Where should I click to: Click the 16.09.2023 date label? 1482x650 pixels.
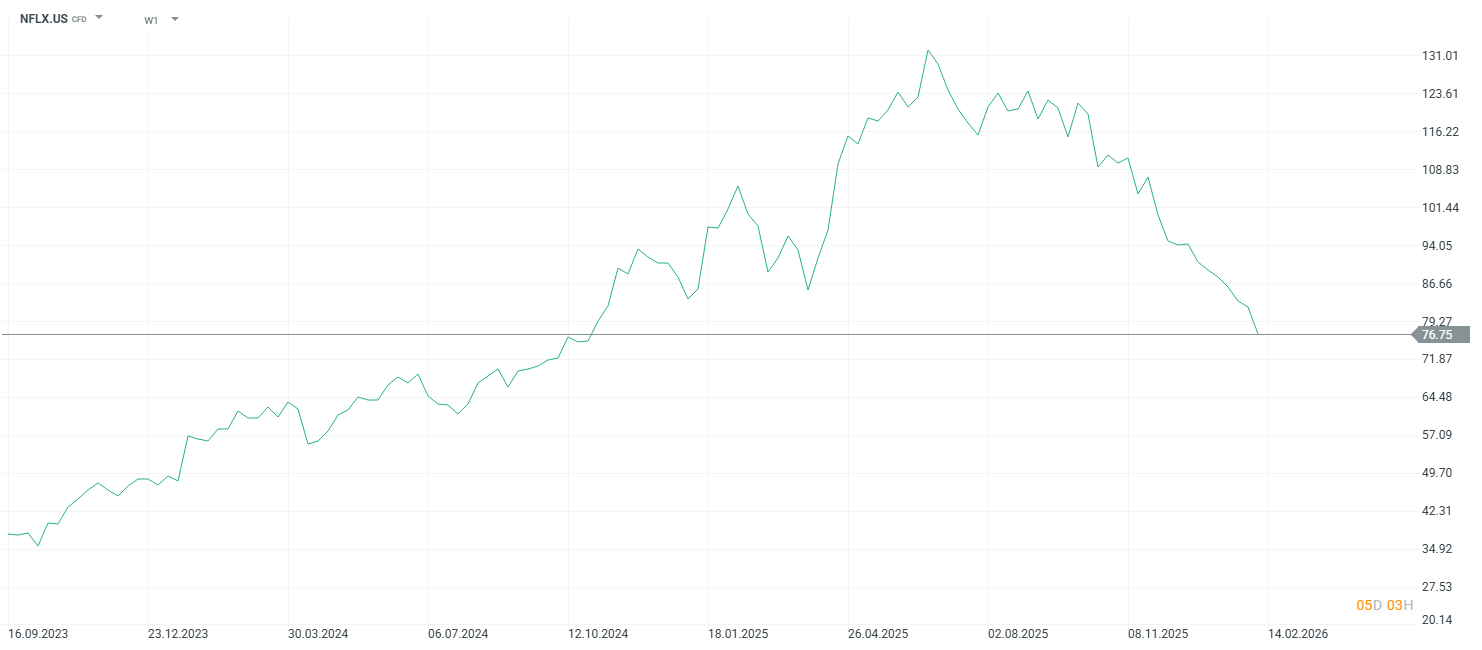[x=37, y=634]
